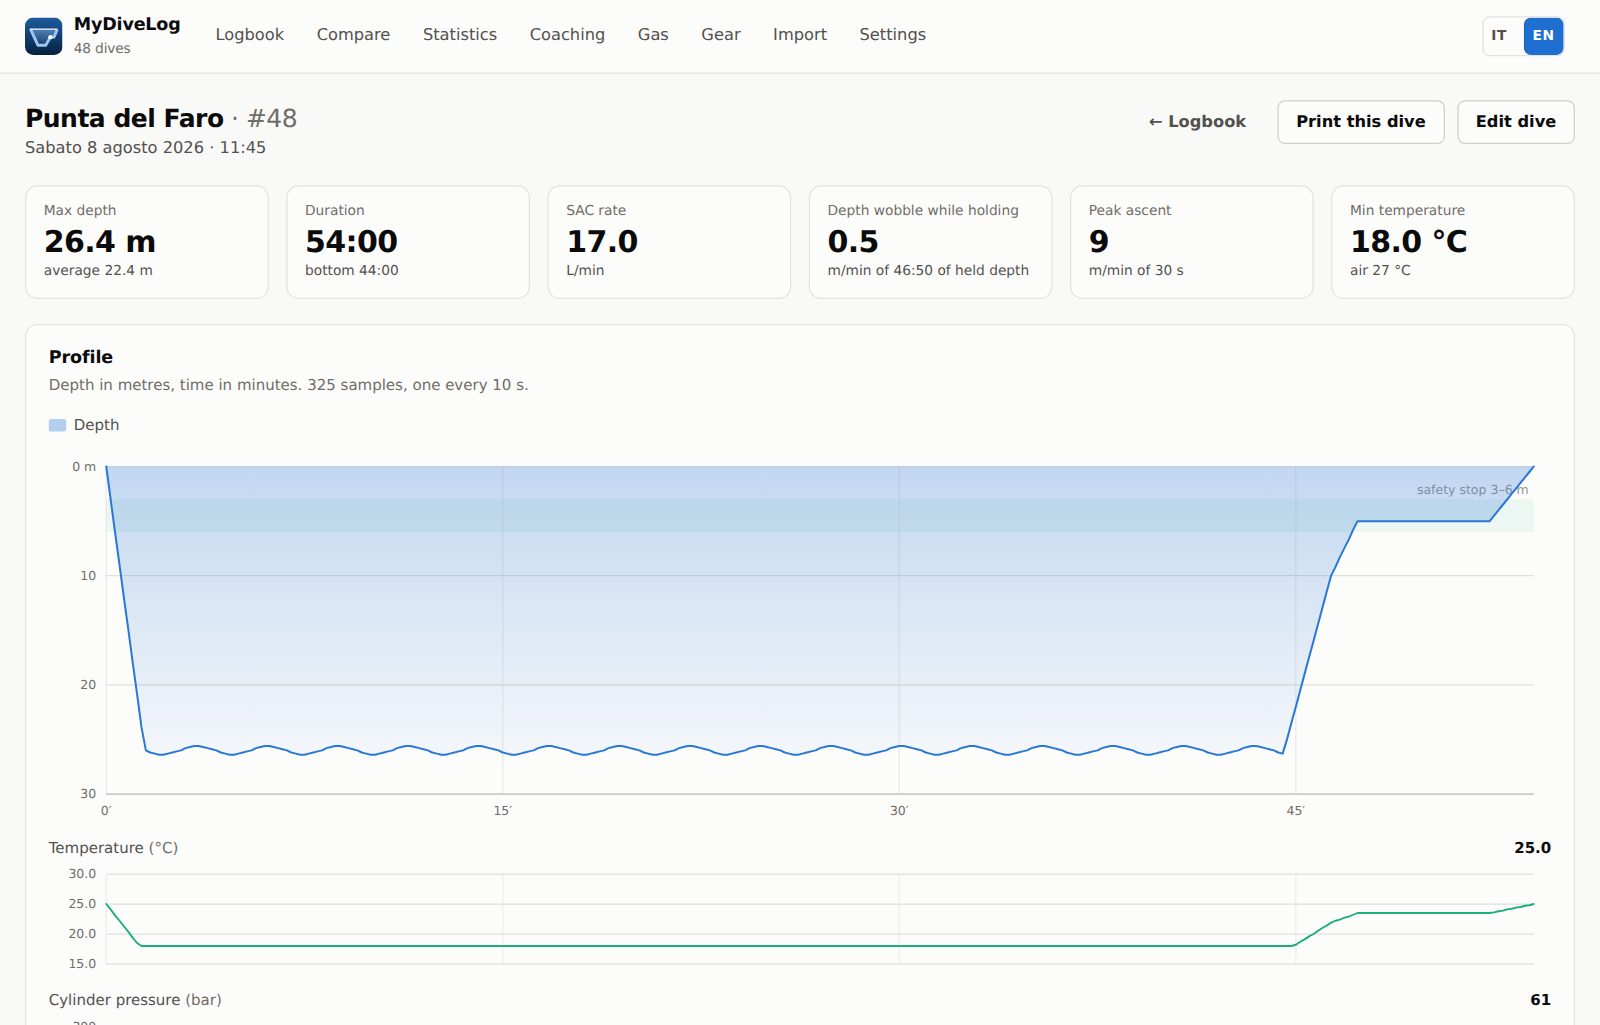Open the Settings page
Screen dimensions: 1600x1025
pos(892,35)
